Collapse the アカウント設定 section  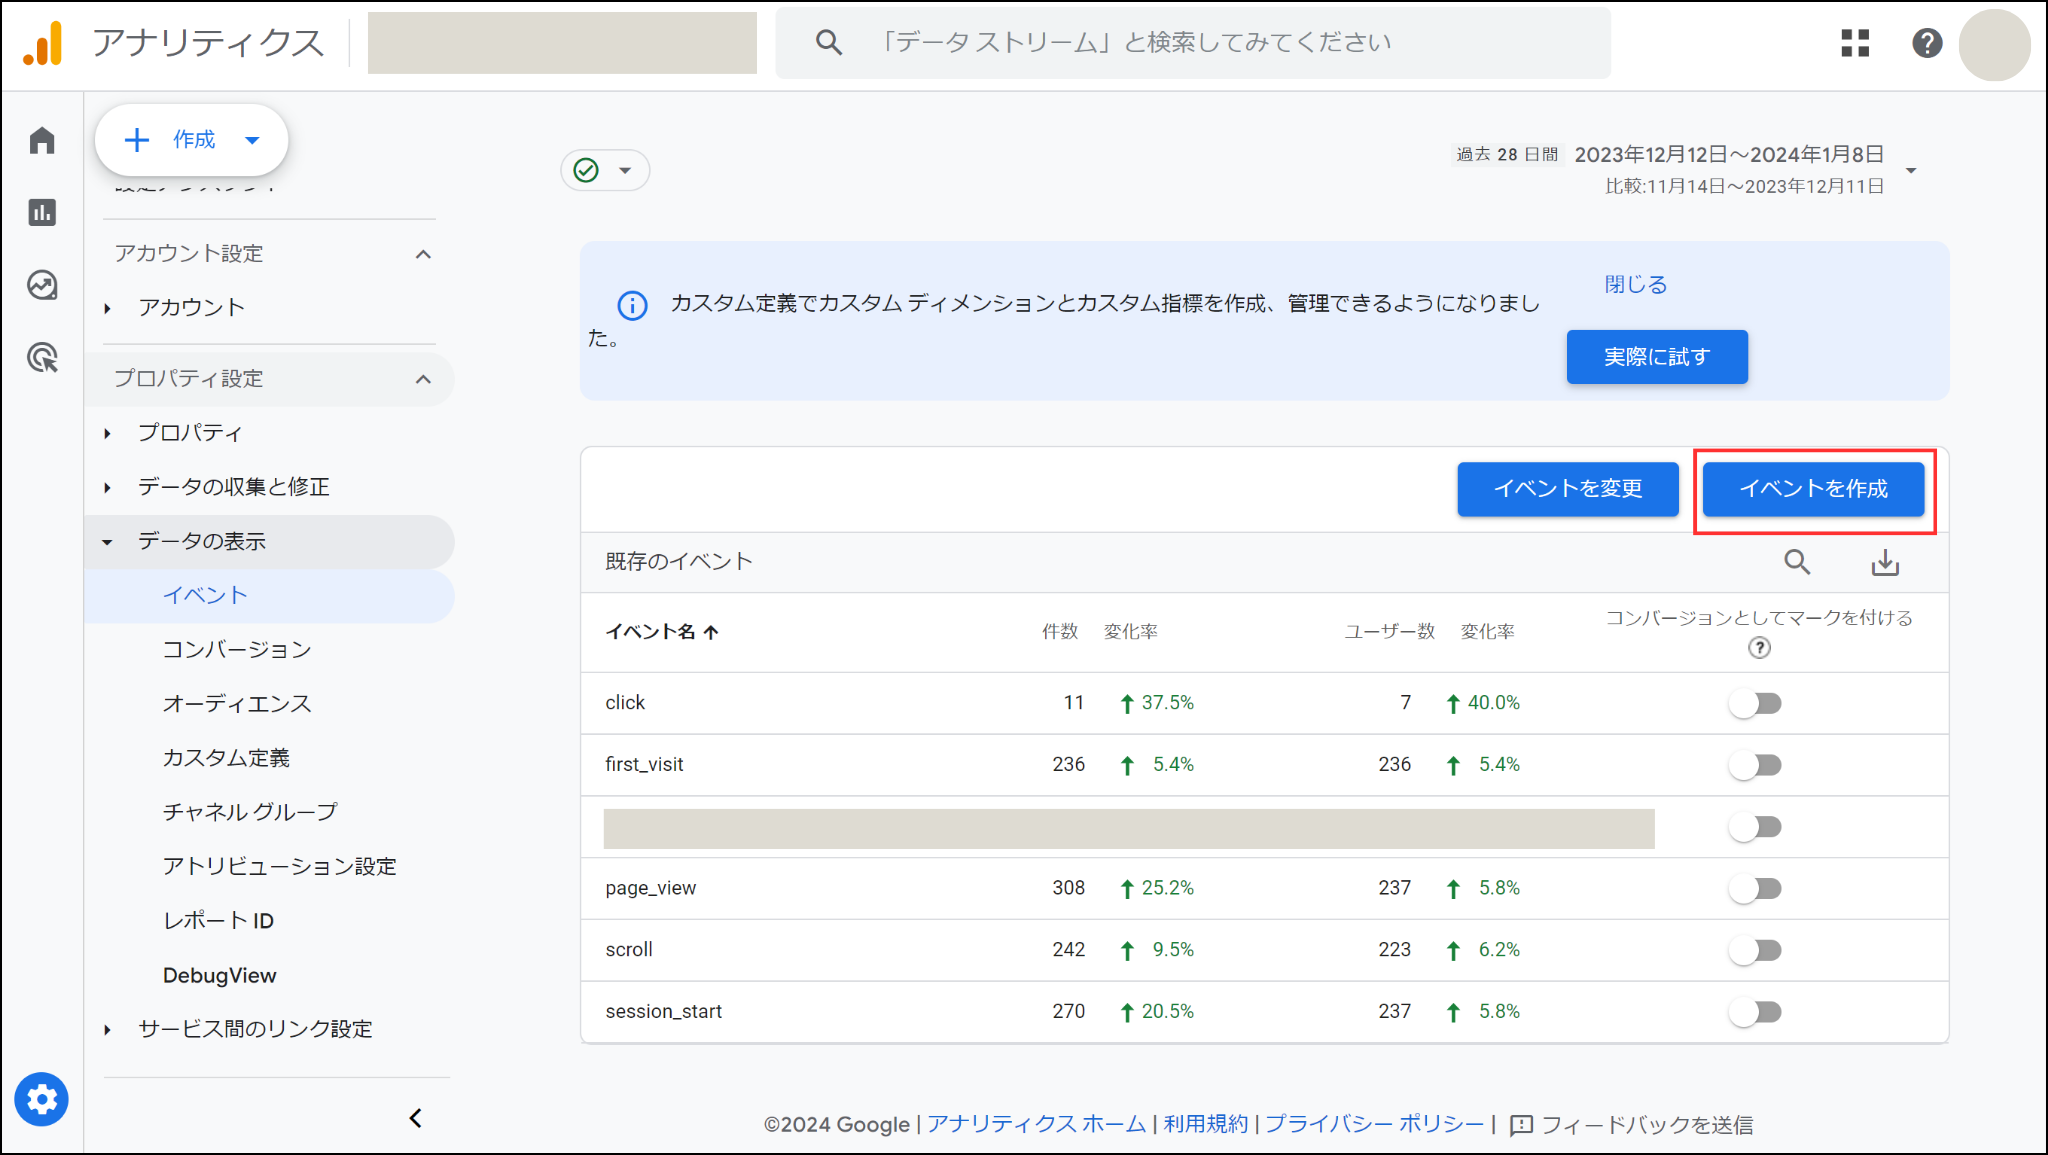point(423,254)
